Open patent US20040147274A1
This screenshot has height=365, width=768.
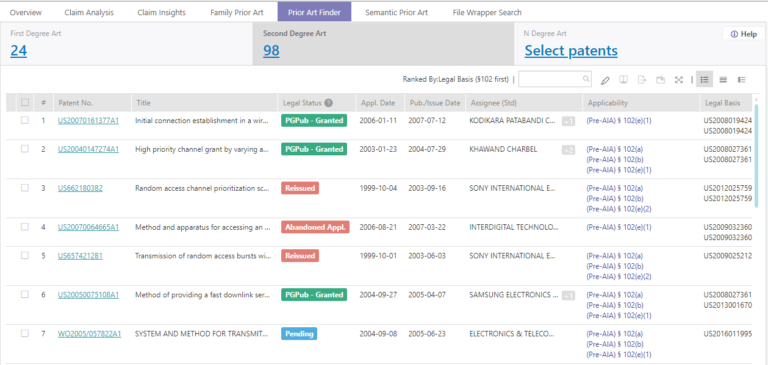point(88,149)
